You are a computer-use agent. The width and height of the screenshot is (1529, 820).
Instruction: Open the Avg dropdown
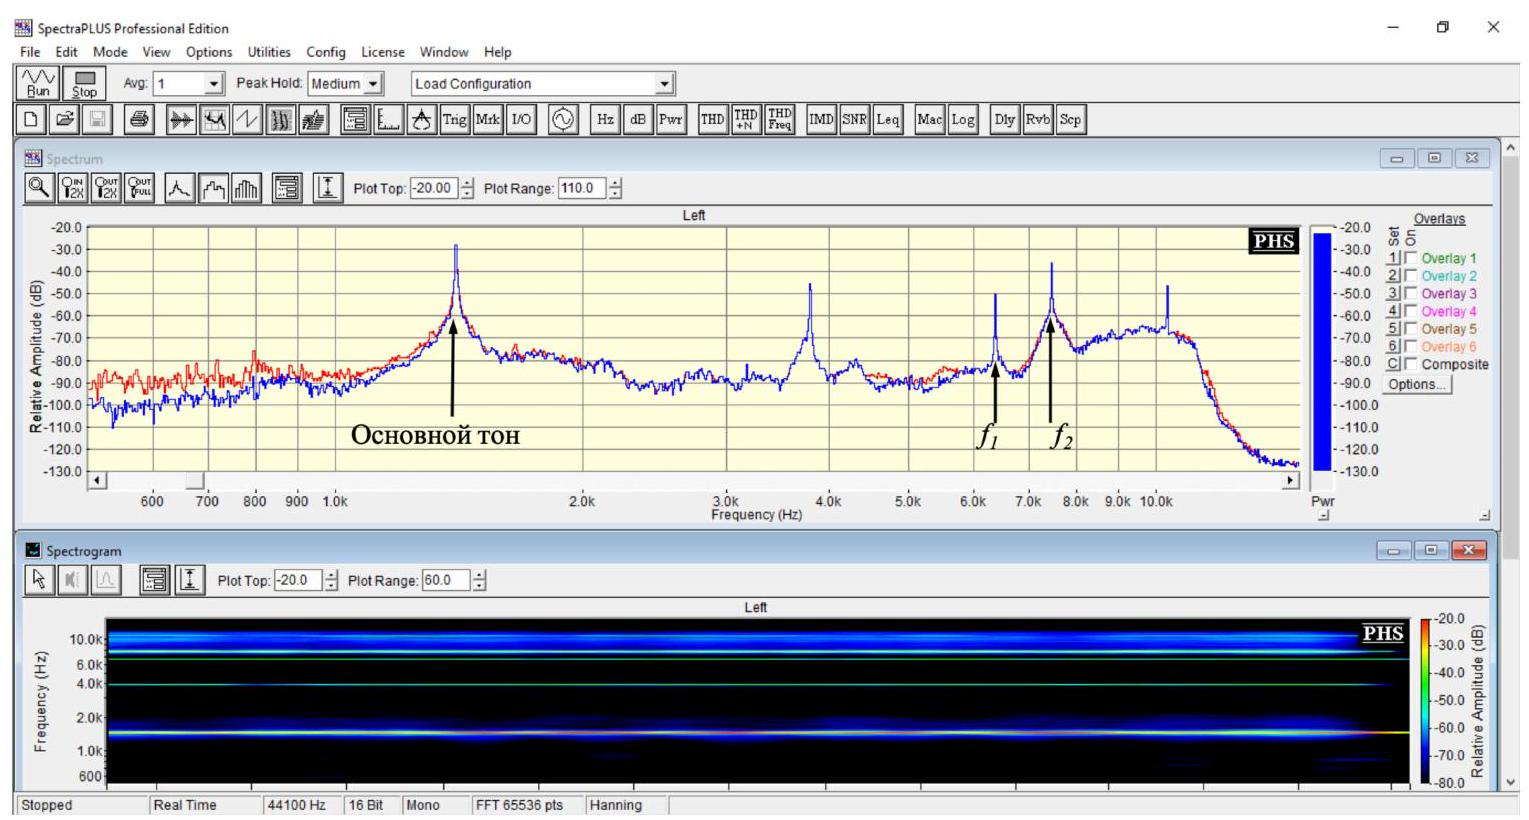pos(214,84)
